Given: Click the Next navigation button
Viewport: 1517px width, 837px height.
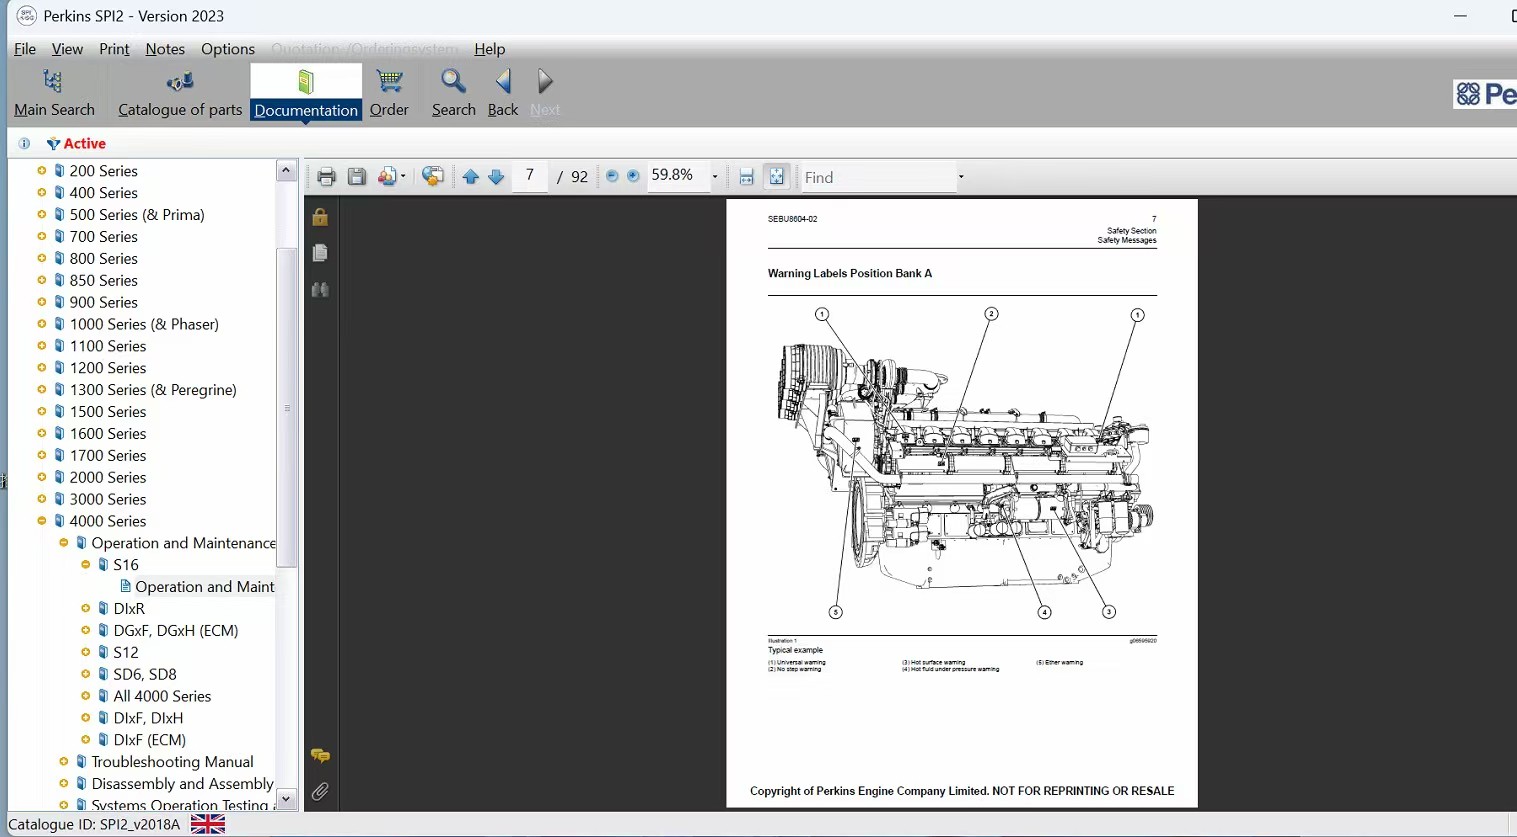Looking at the screenshot, I should pos(545,92).
